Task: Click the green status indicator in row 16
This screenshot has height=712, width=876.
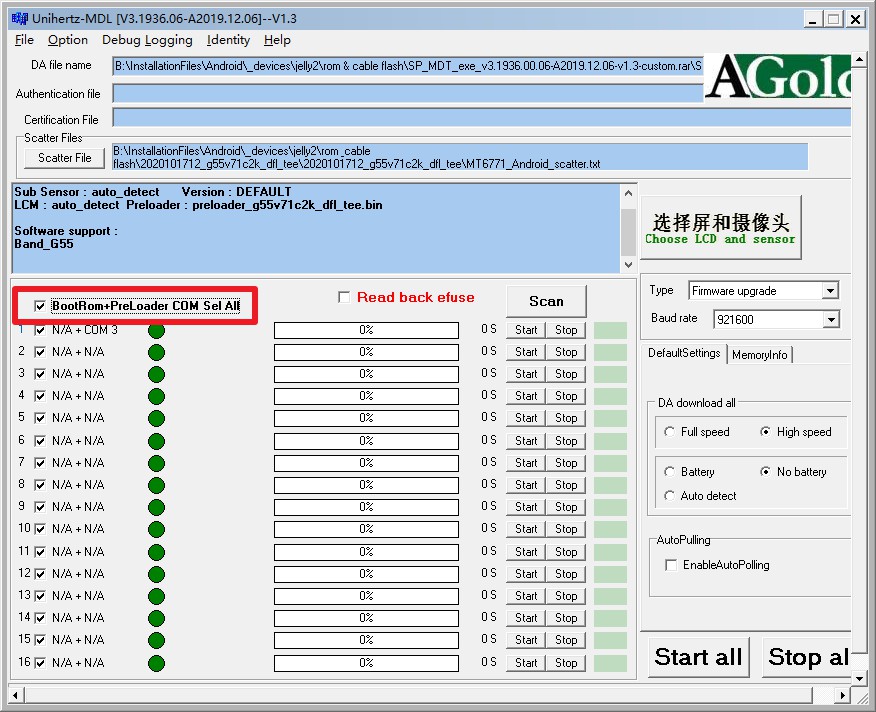Action: tap(156, 663)
